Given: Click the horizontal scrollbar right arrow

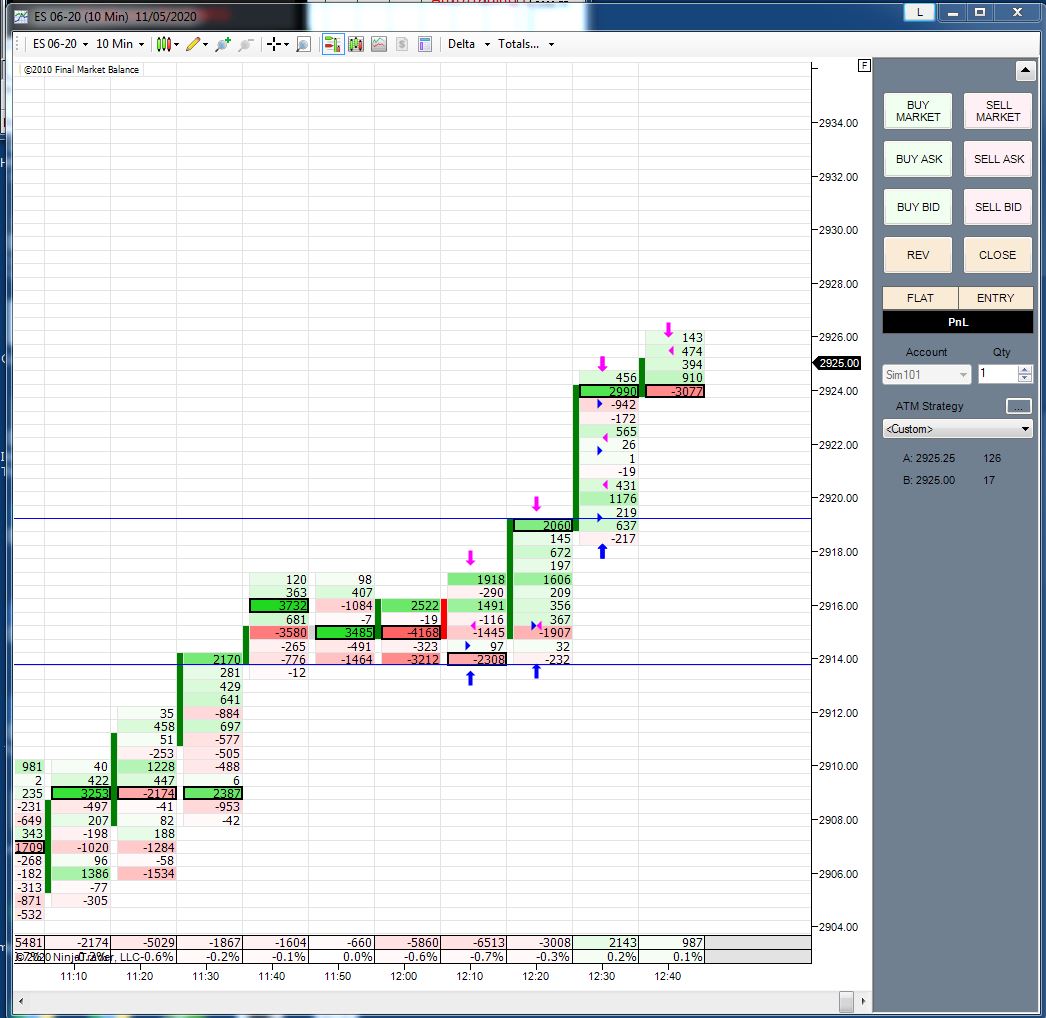Looking at the screenshot, I should pos(863,1001).
